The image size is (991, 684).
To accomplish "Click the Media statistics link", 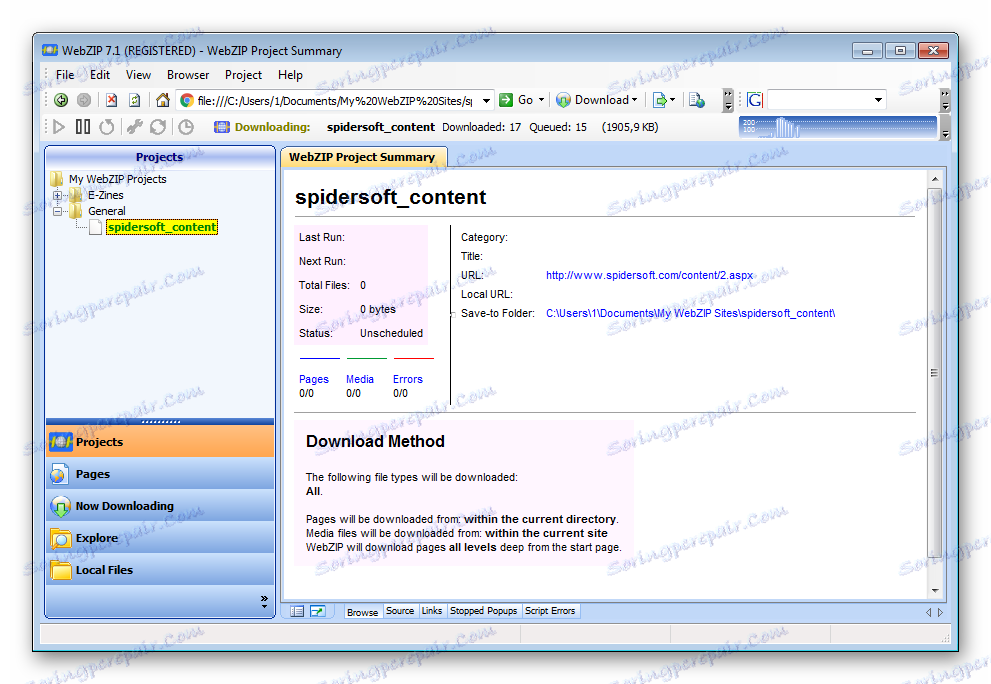I will click(360, 379).
